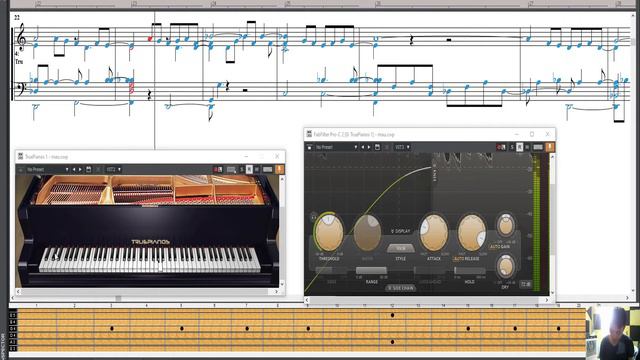Adjust the Release knob in FabFilter Pro-C
This screenshot has height=360, width=640.
tap(471, 233)
